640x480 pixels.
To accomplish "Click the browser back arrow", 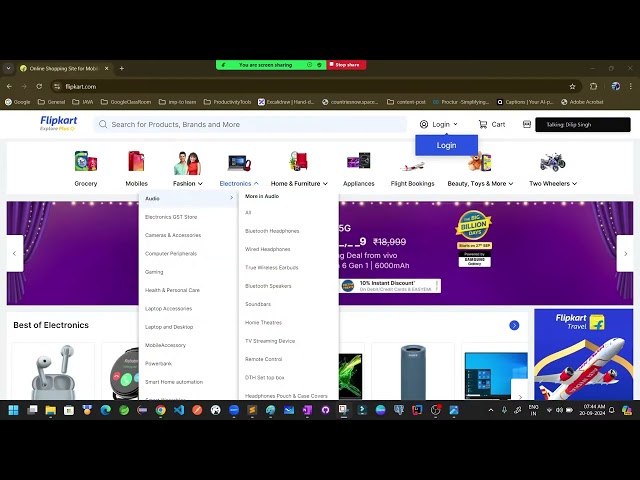I will tap(9, 87).
